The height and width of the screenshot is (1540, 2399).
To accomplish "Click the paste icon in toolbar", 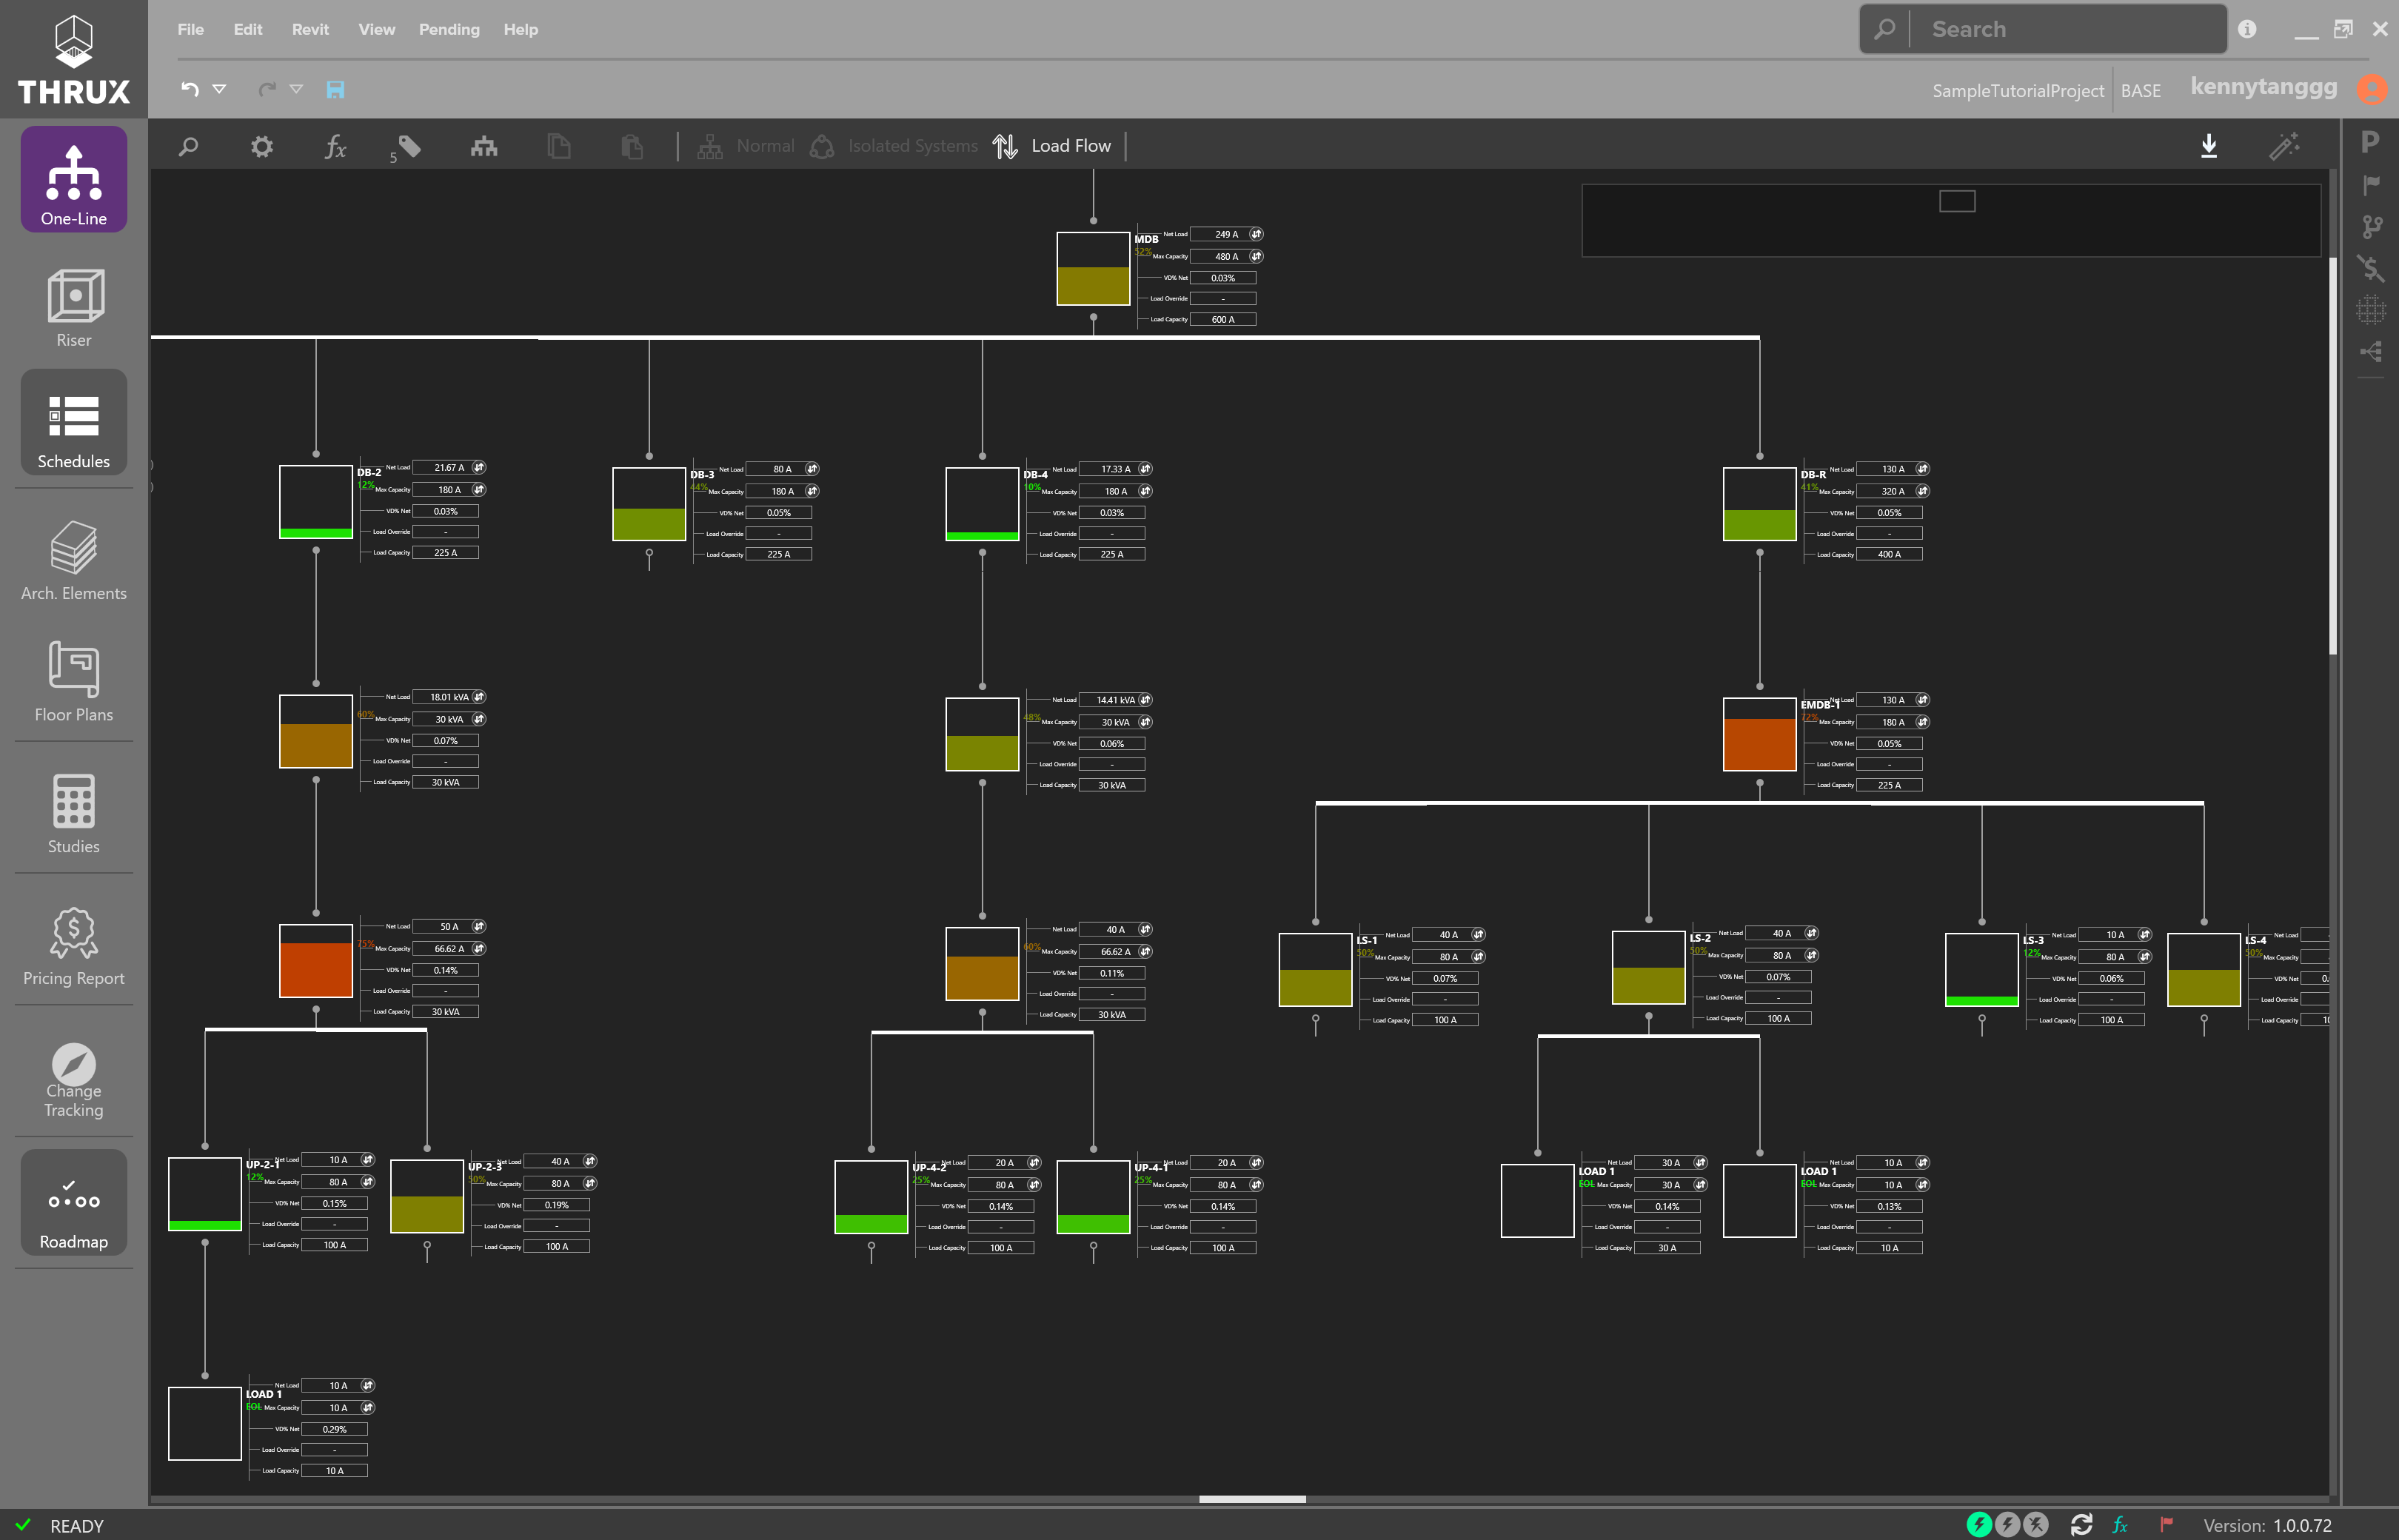I will (632, 147).
